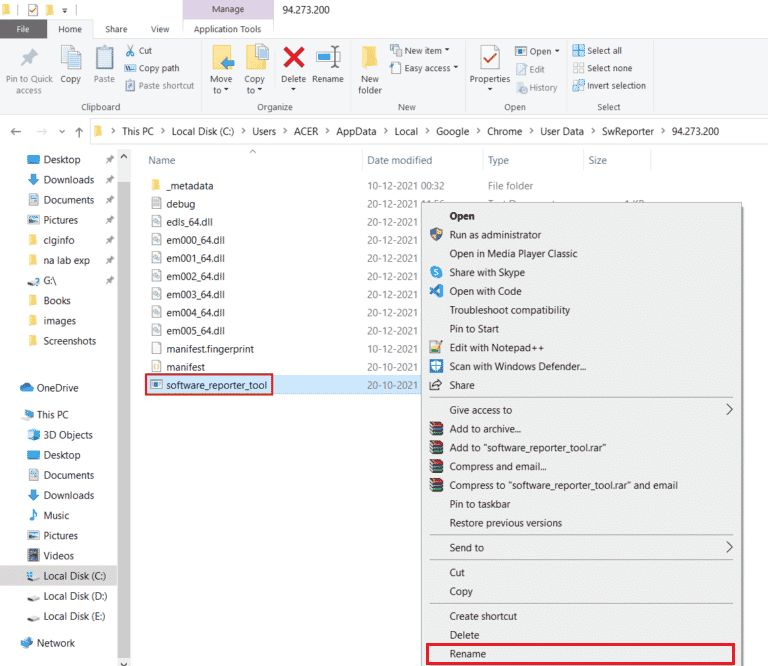Screen dimensions: 768x666
Task: Open the Application Tools tab
Action: coord(227,29)
